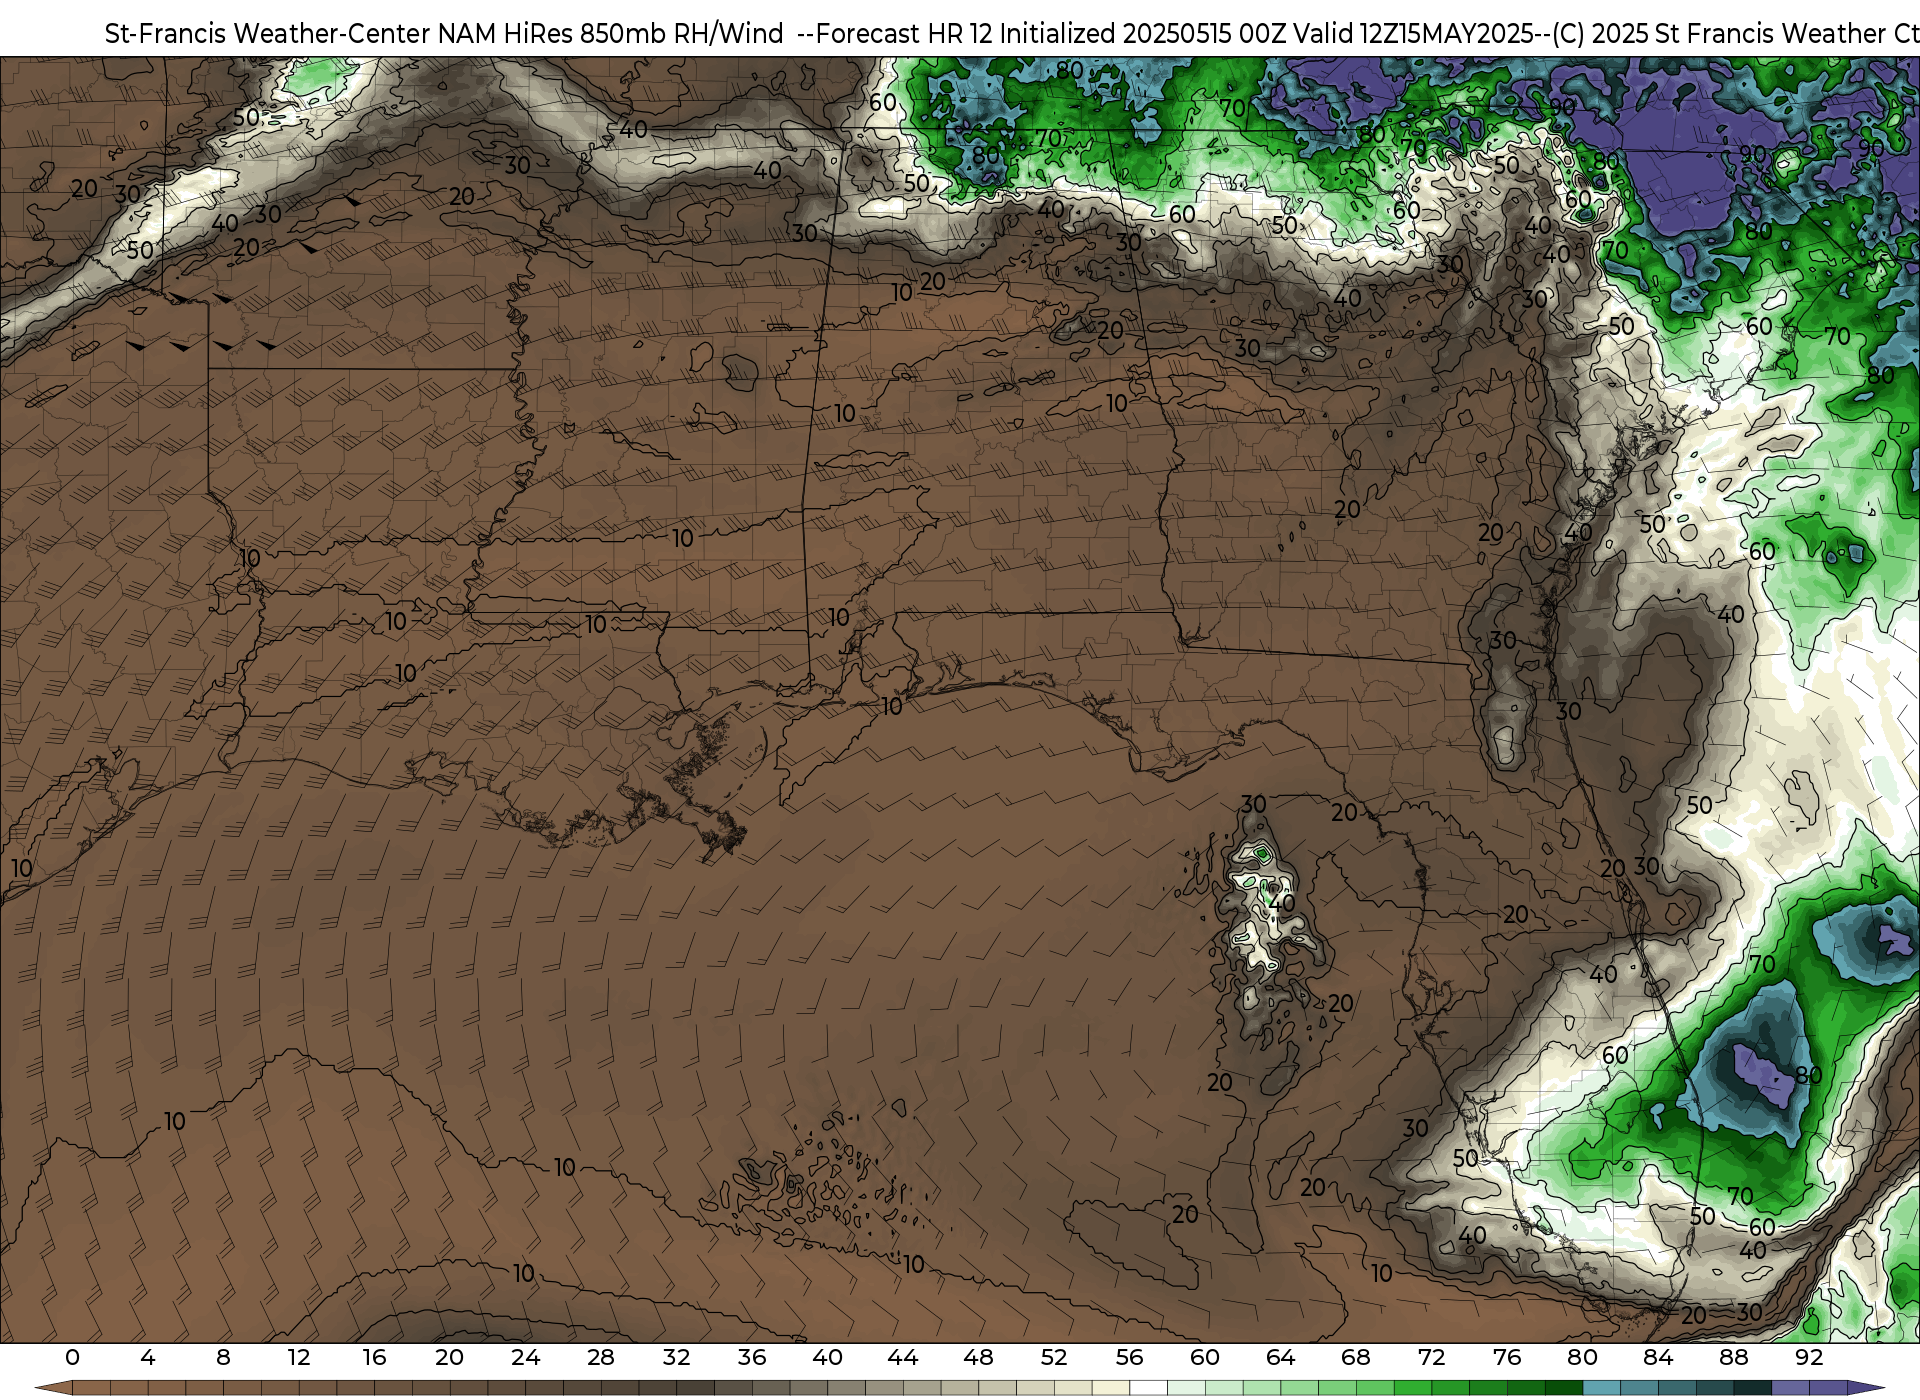Image resolution: width=1920 pixels, height=1400 pixels.
Task: Select the color bar tick label '48'
Action: (978, 1357)
